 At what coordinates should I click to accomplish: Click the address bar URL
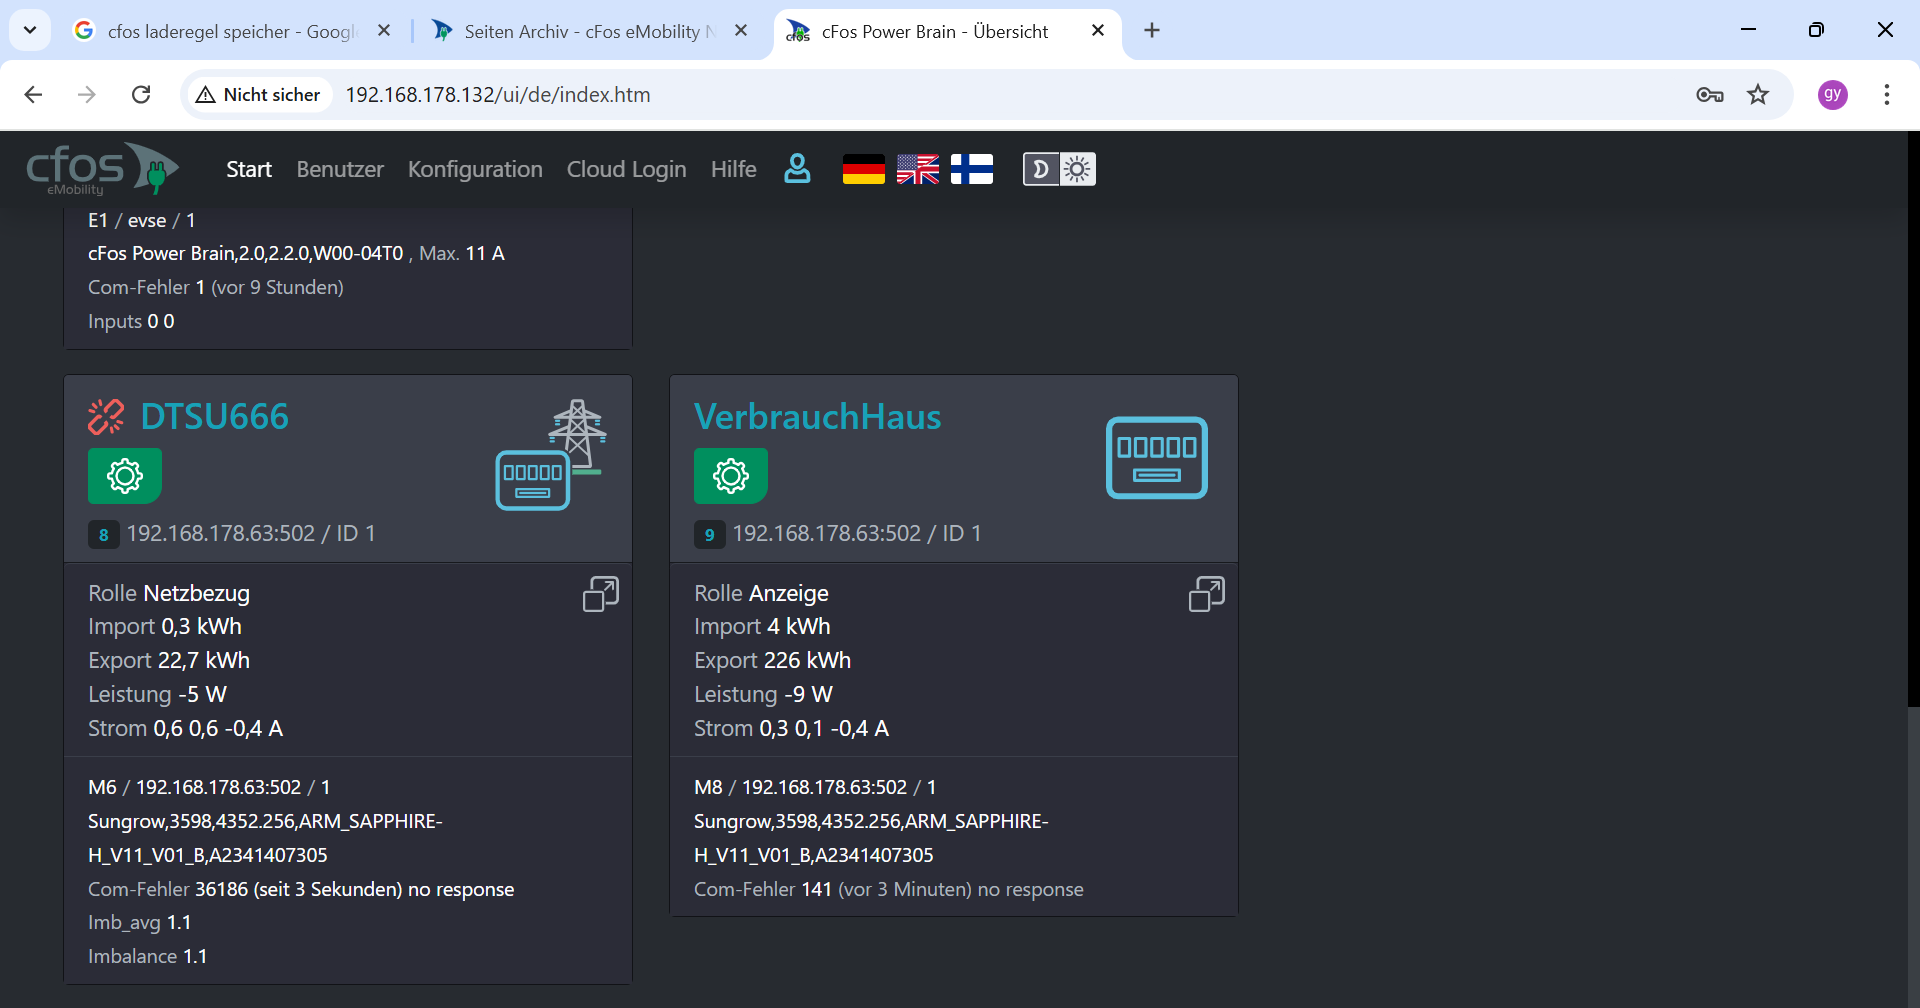pos(498,95)
